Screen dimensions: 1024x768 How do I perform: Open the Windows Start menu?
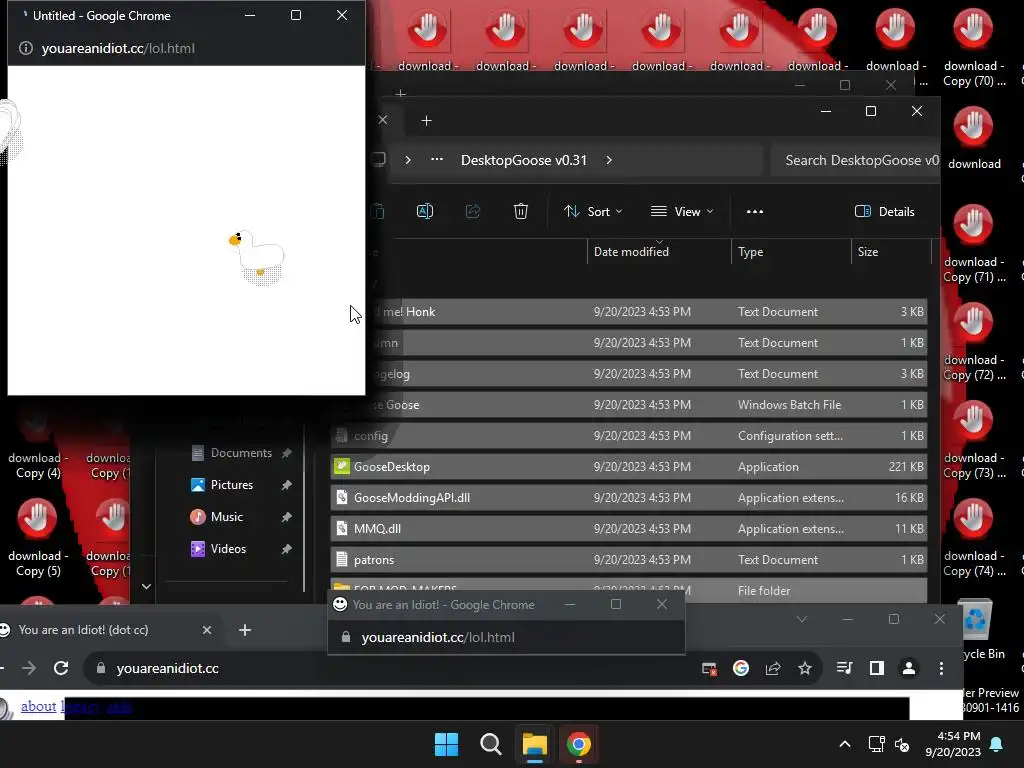tap(446, 744)
